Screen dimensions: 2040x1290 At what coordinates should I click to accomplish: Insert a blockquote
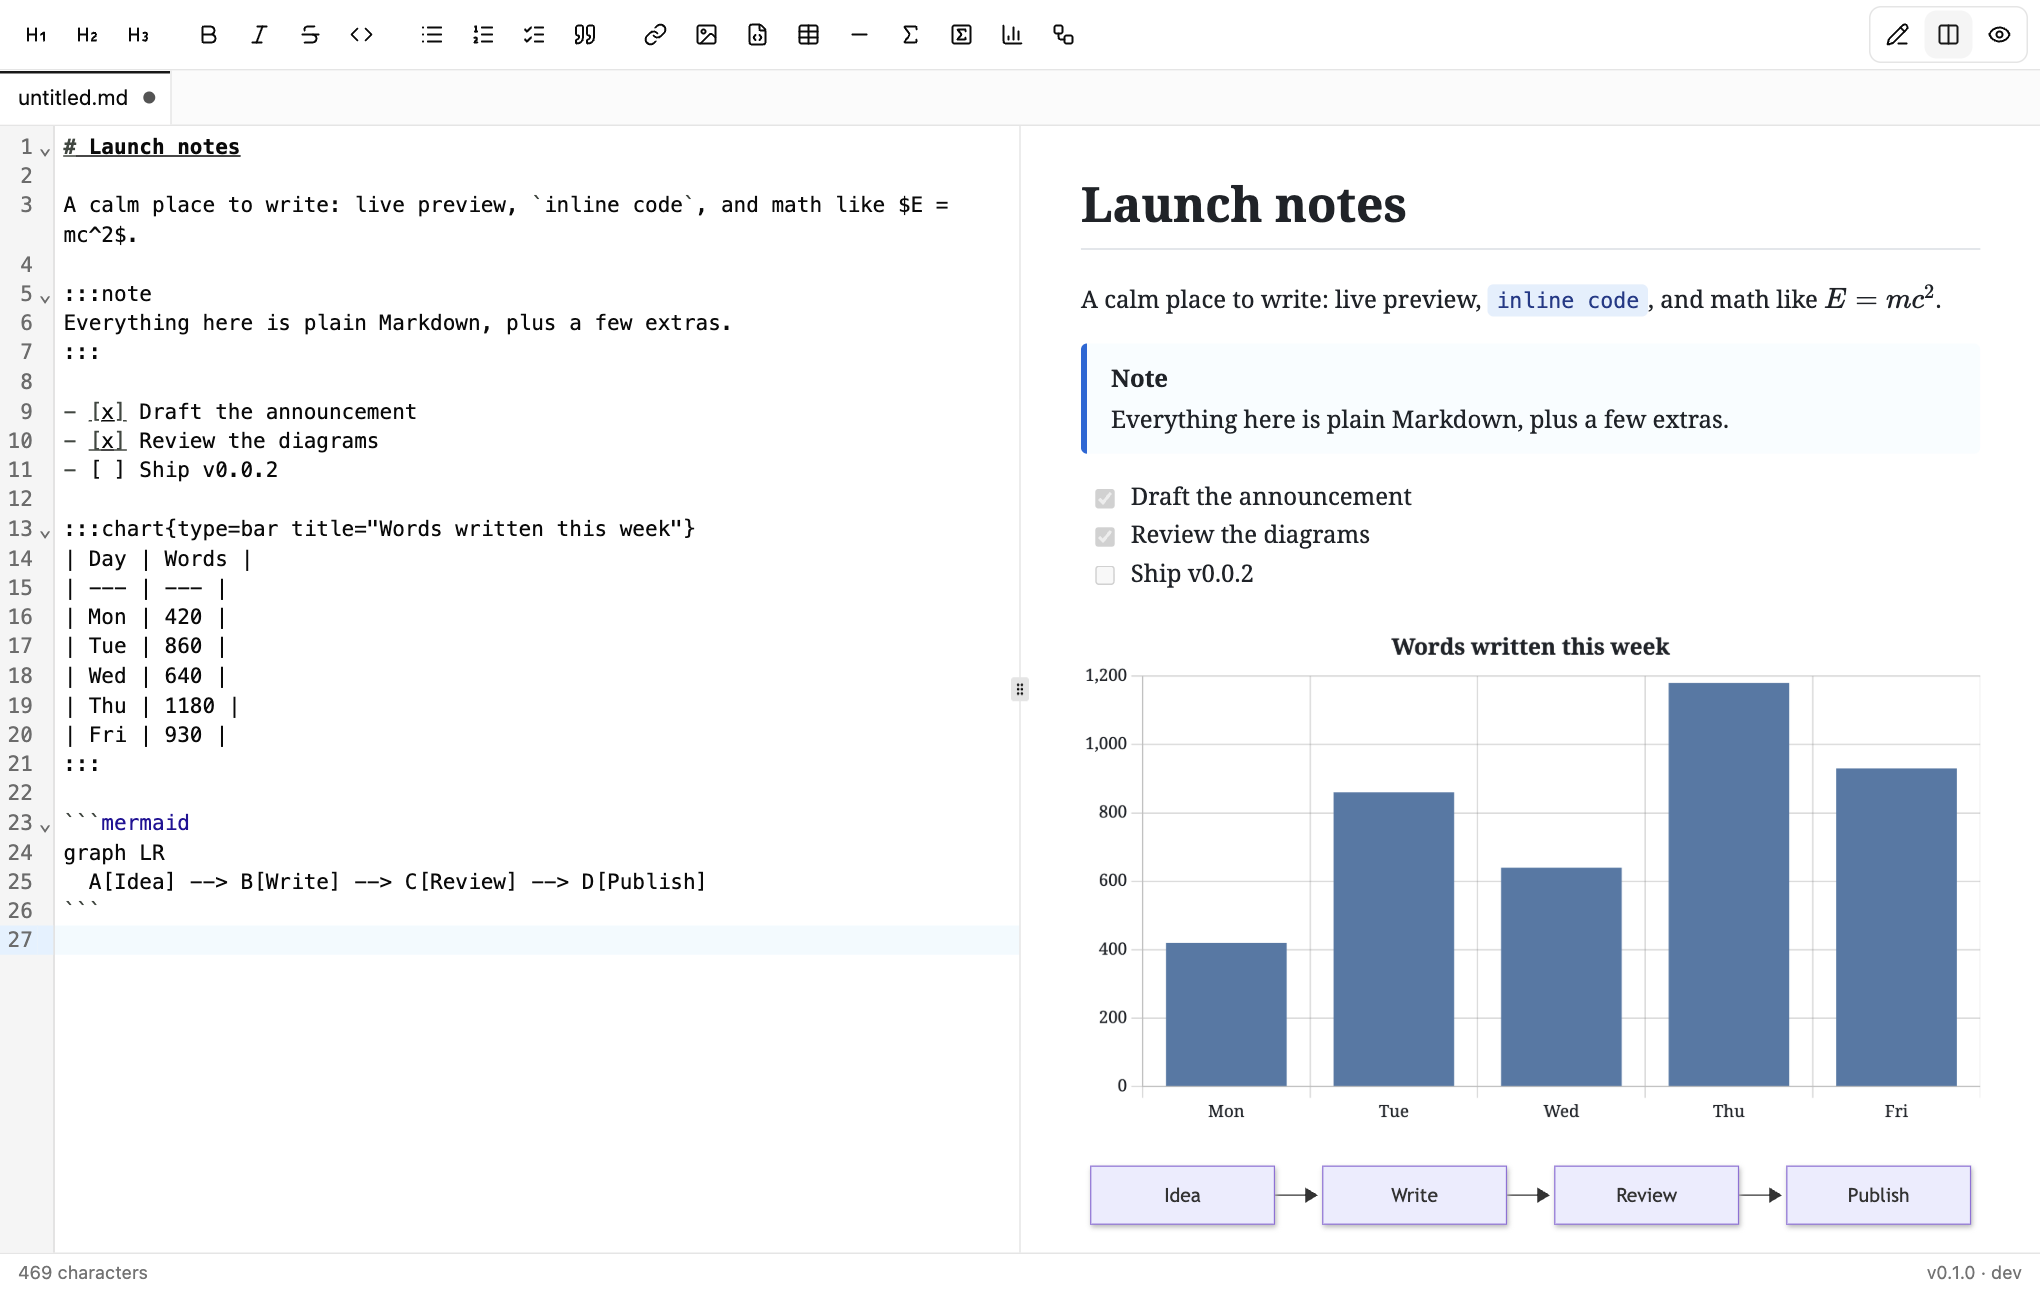coord(585,35)
